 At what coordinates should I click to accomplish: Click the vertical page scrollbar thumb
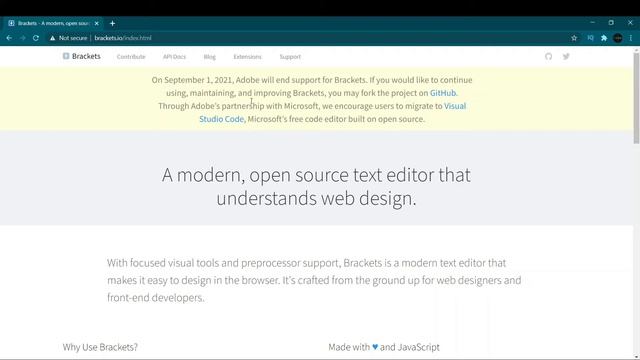(x=636, y=98)
